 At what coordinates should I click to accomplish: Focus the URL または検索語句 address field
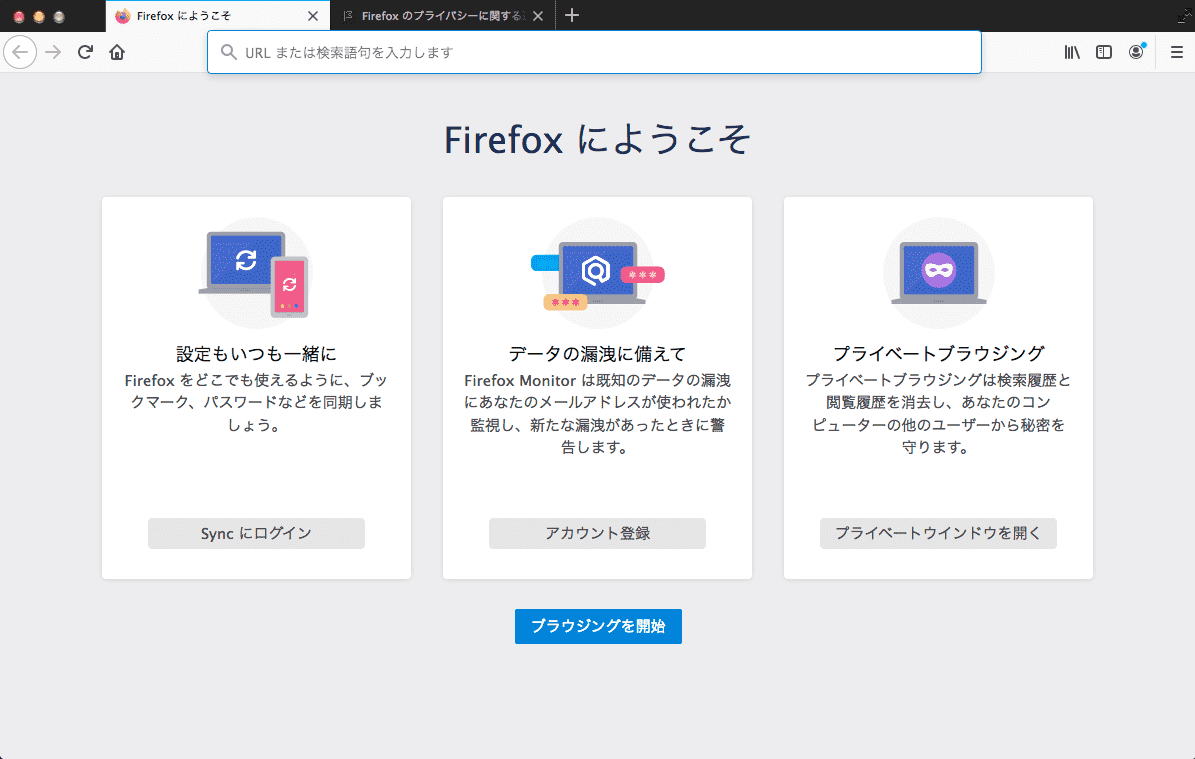pyautogui.click(x=594, y=52)
